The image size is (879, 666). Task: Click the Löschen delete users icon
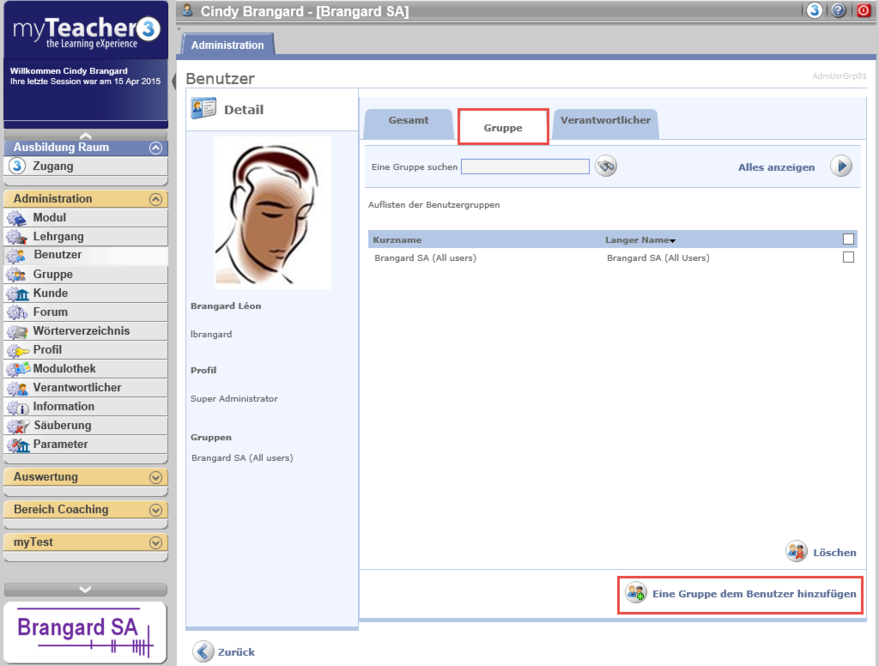click(x=796, y=551)
